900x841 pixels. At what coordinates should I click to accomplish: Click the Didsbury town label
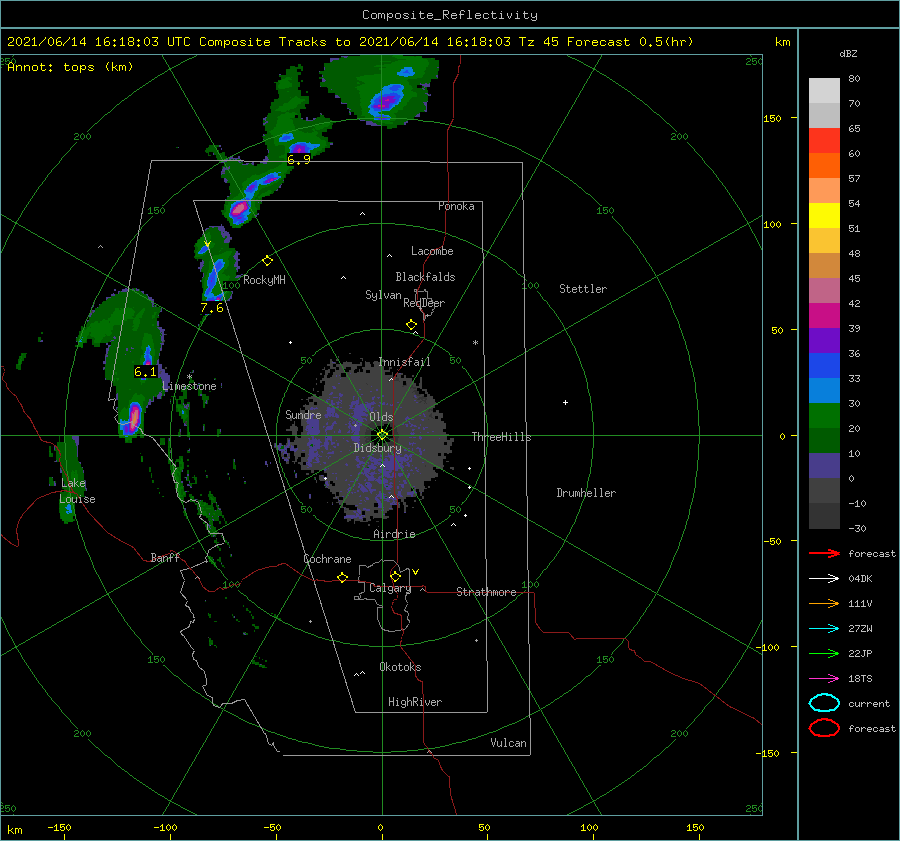378,448
